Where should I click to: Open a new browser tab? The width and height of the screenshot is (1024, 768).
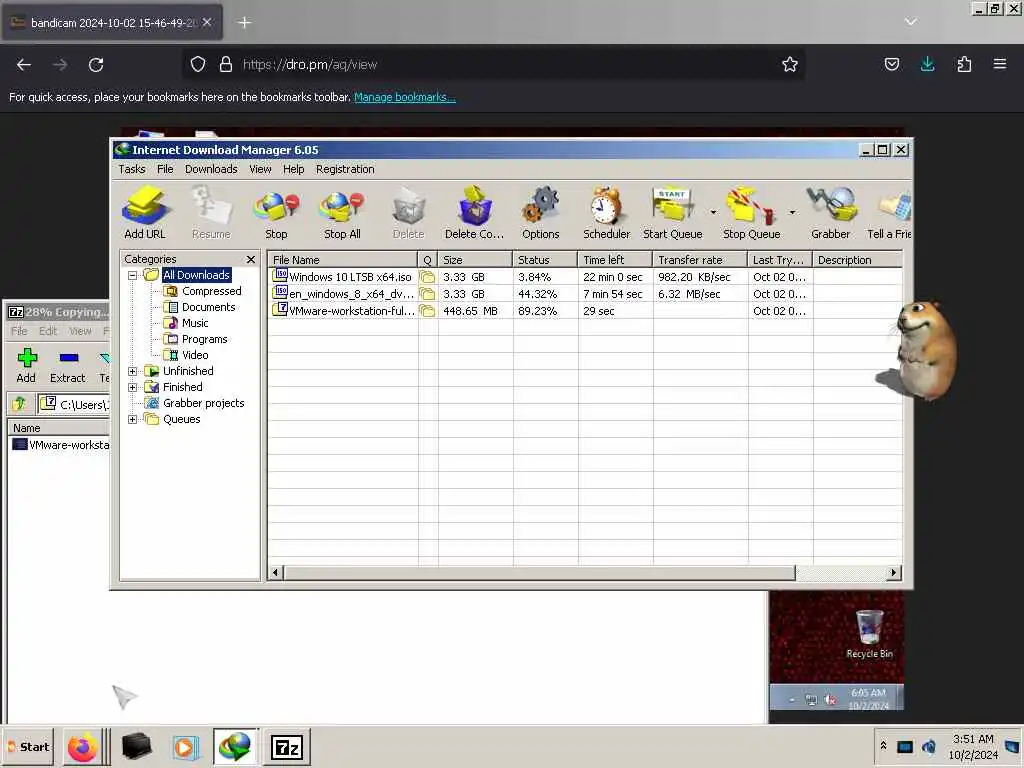(244, 23)
